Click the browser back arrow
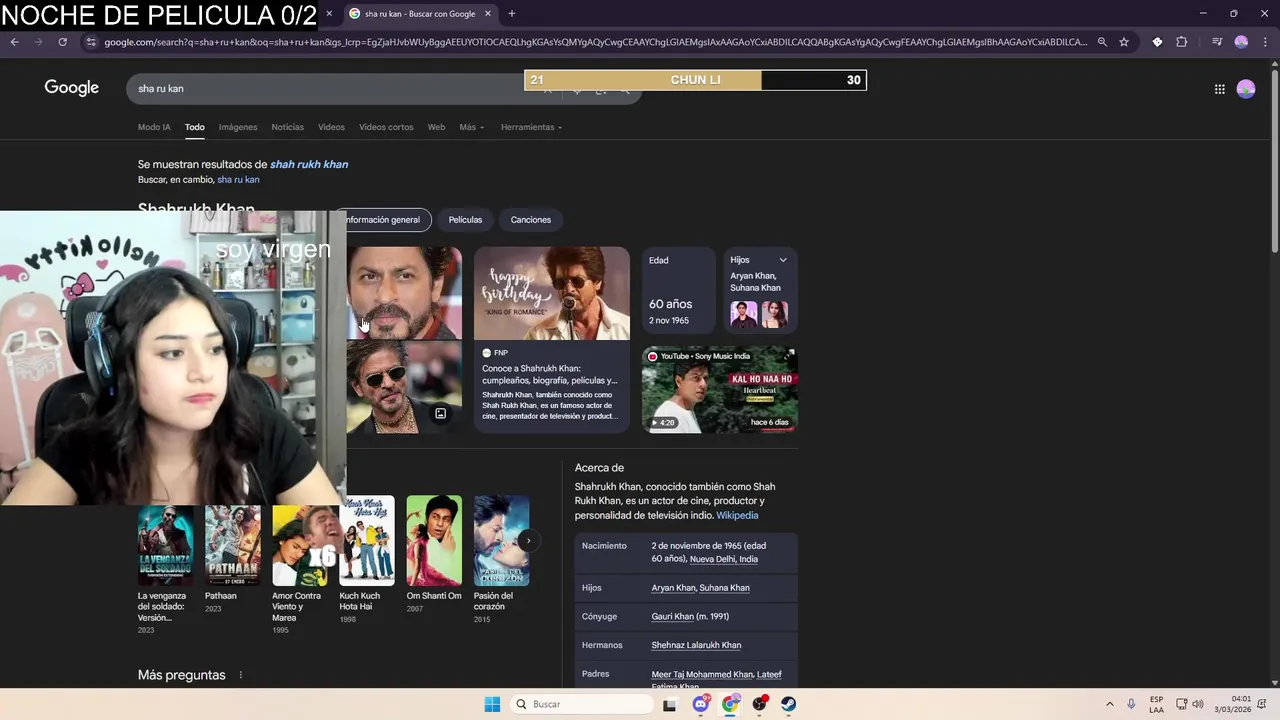This screenshot has height=720, width=1280. click(14, 42)
